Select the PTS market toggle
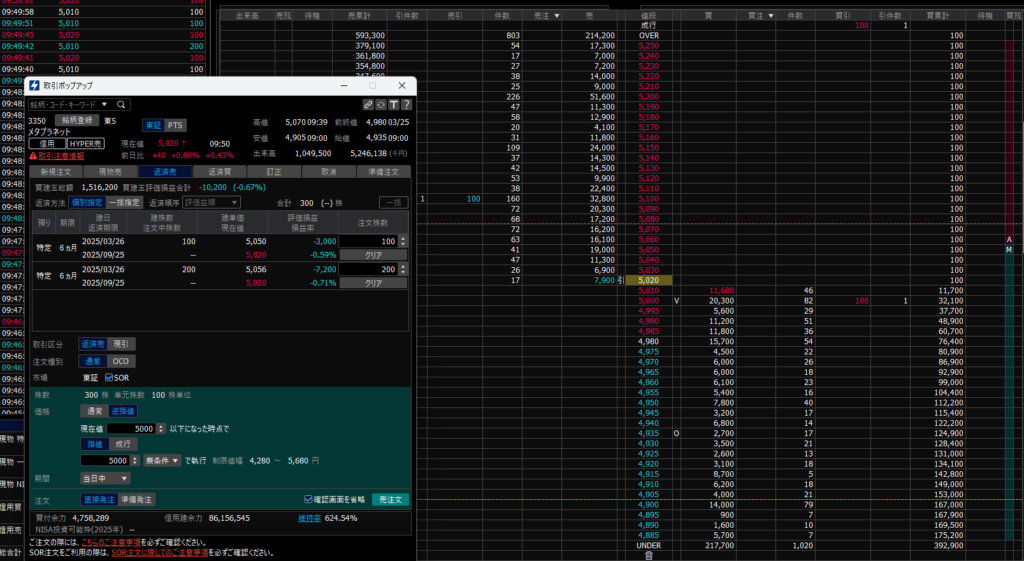Viewport: 1024px width, 561px height. pos(175,124)
